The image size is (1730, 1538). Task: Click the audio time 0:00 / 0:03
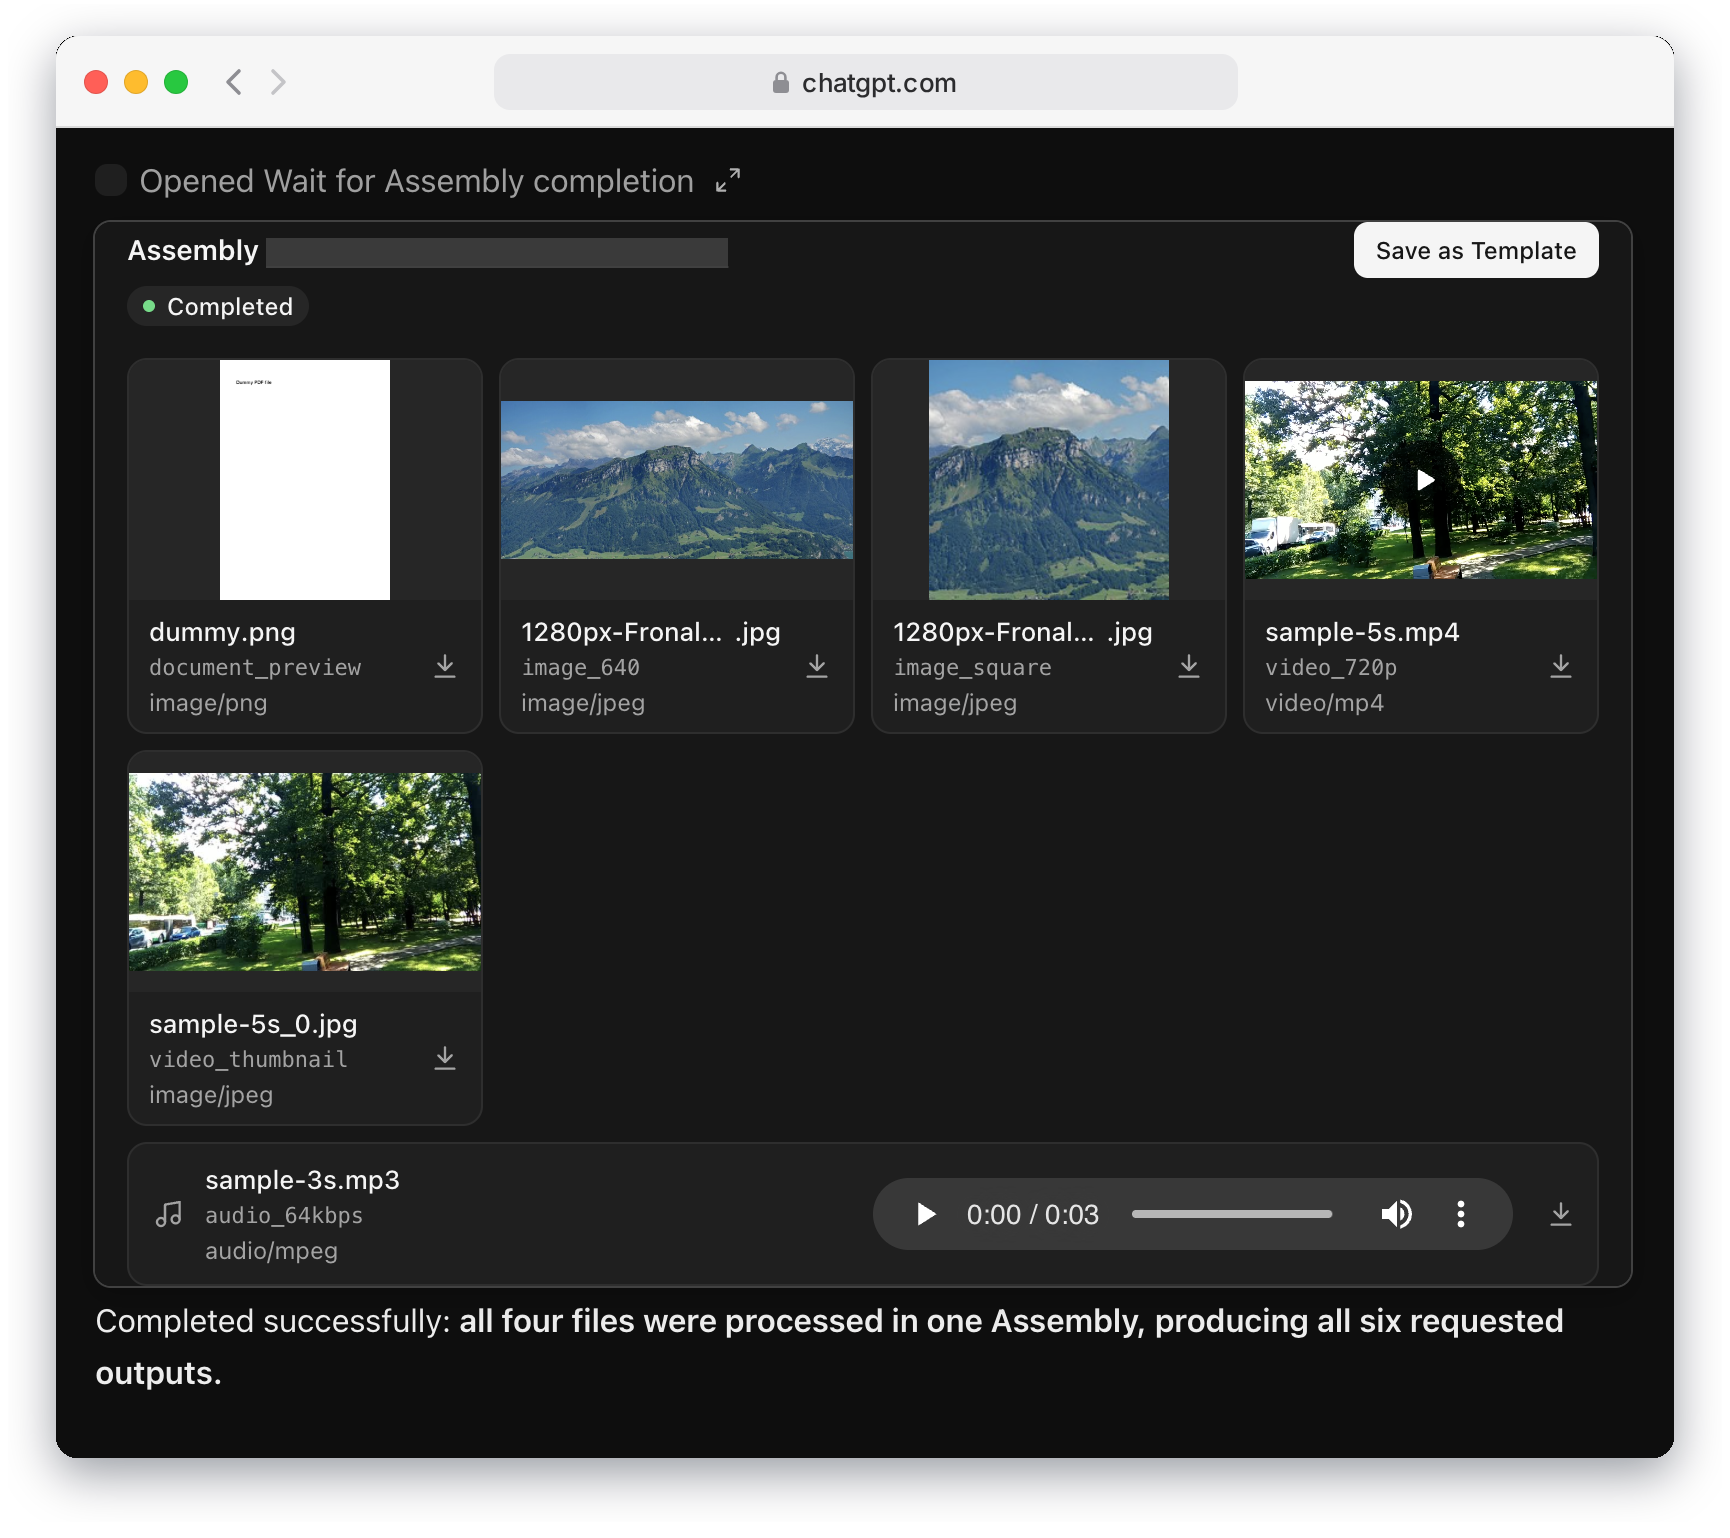(x=1032, y=1214)
